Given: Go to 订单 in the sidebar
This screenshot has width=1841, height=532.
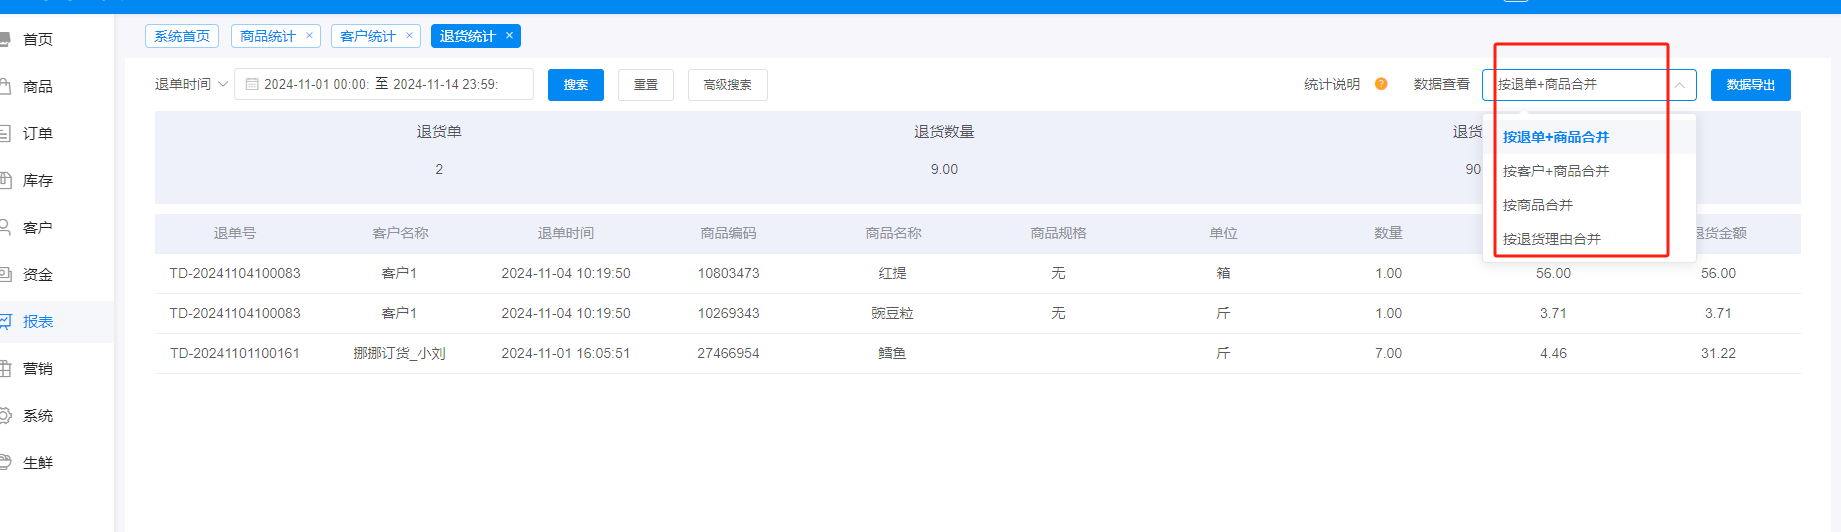Looking at the screenshot, I should (38, 134).
